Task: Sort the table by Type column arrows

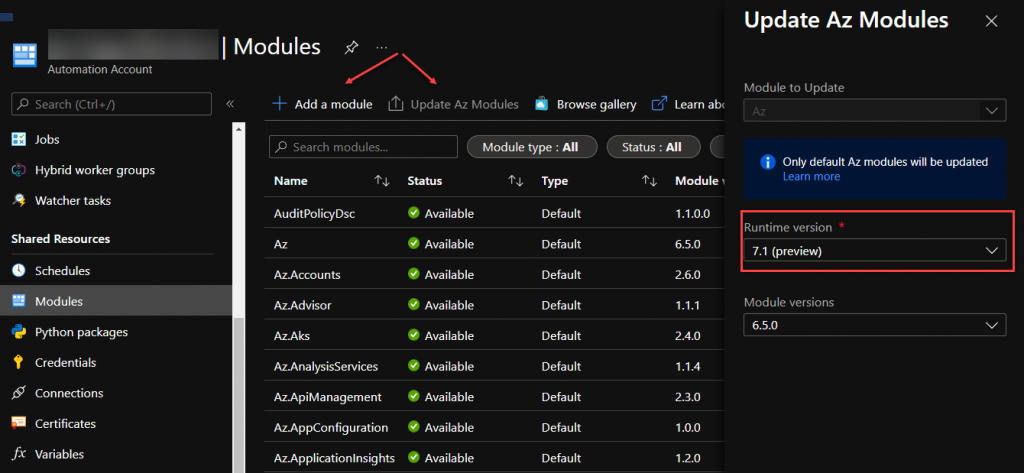Action: click(x=649, y=181)
